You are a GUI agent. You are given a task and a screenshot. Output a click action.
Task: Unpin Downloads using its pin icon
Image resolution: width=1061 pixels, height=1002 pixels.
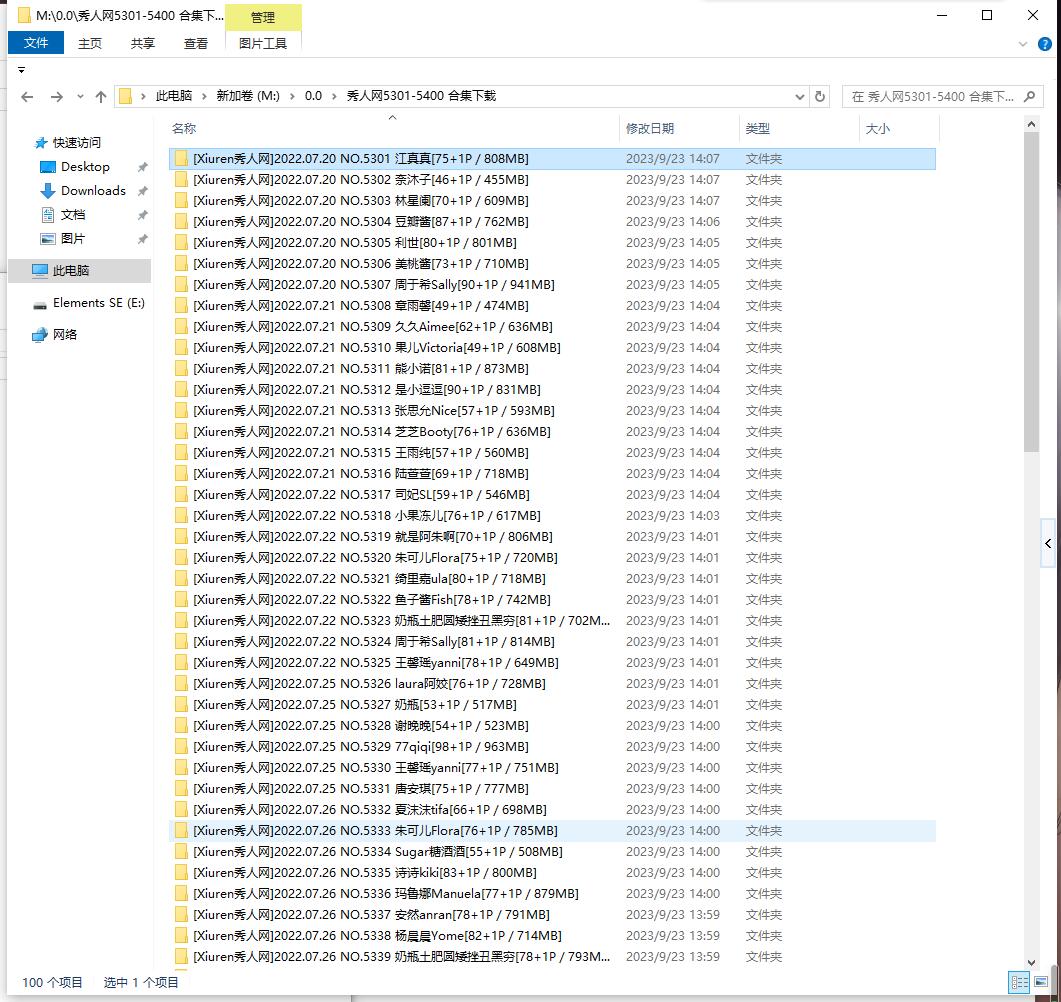(143, 191)
